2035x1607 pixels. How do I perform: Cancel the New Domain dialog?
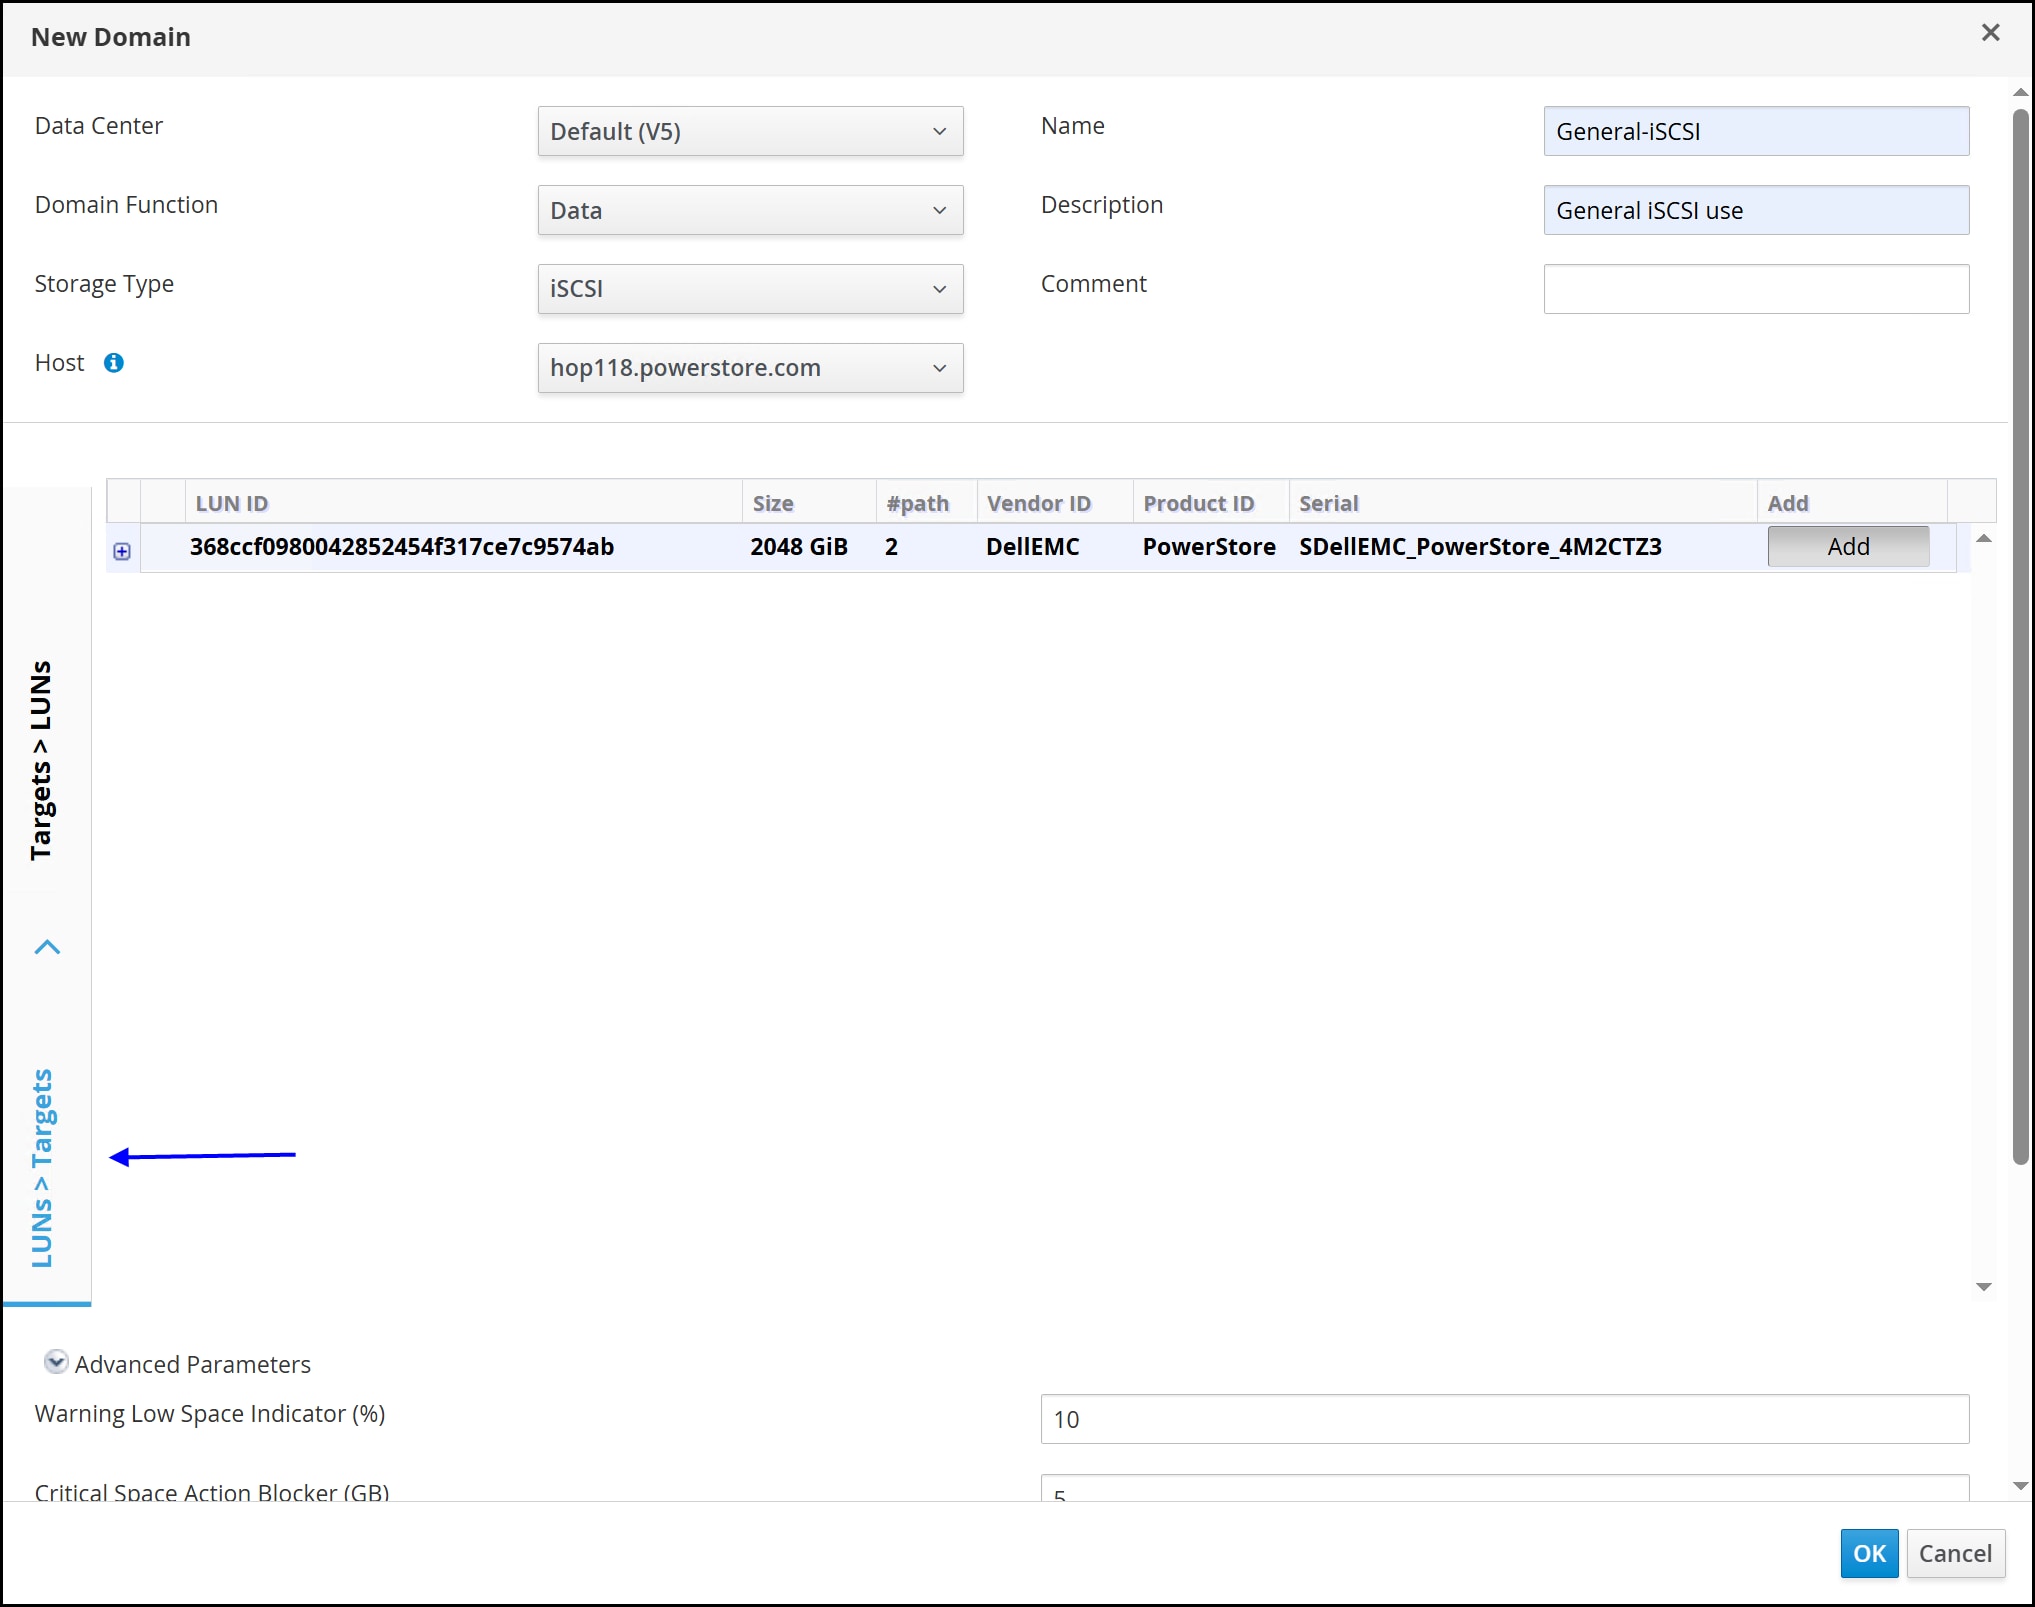point(1955,1553)
